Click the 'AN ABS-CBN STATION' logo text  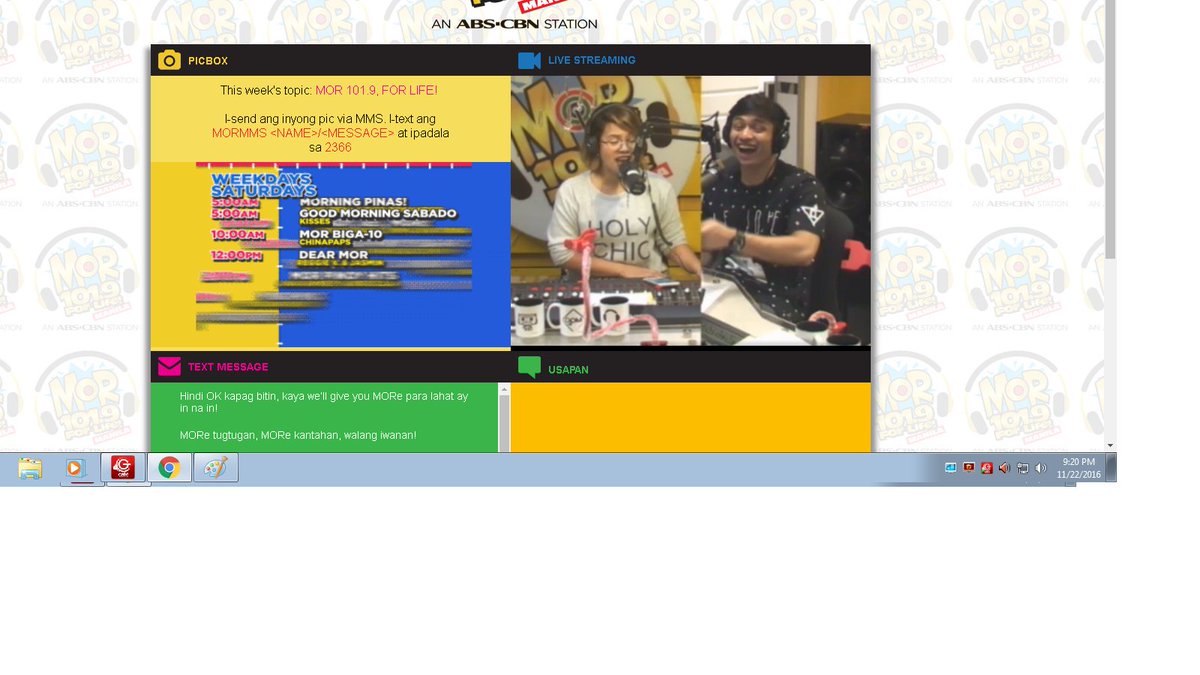[x=514, y=24]
